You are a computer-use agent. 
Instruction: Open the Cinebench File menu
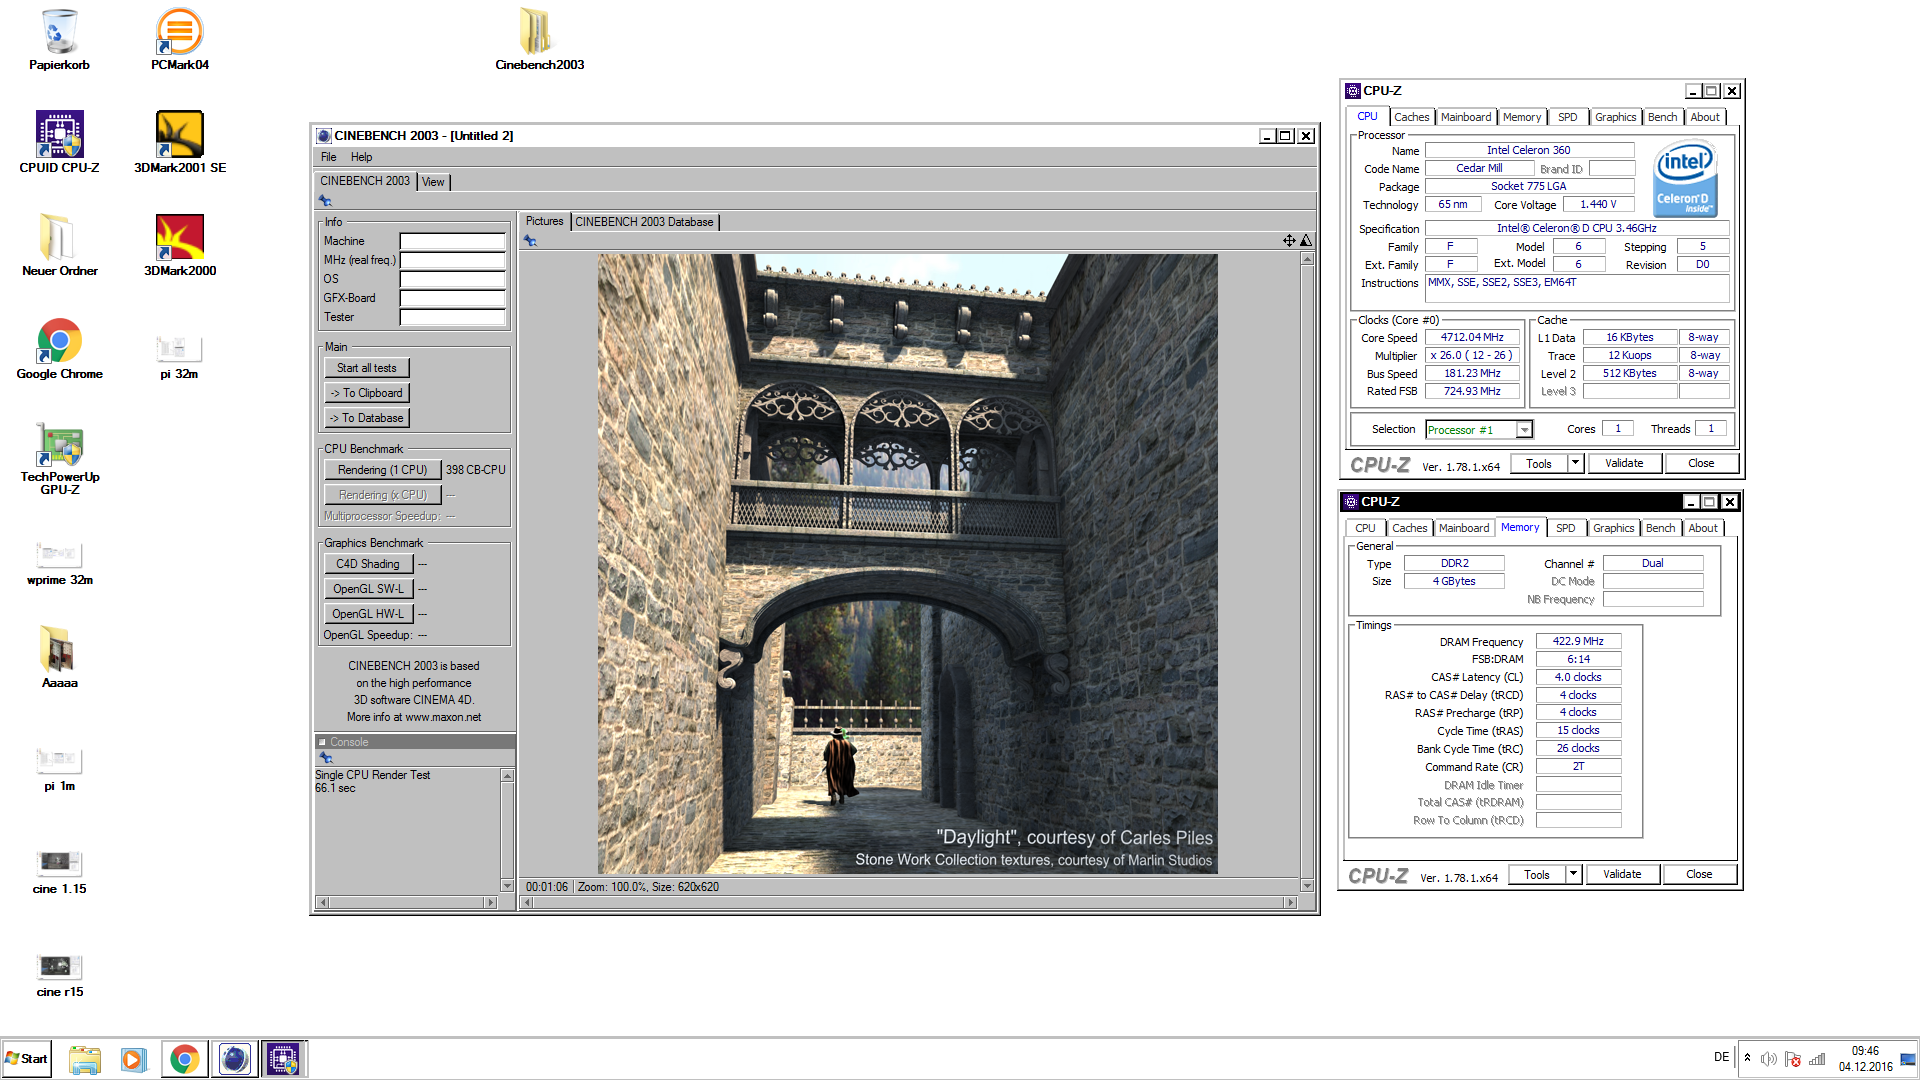(x=328, y=157)
